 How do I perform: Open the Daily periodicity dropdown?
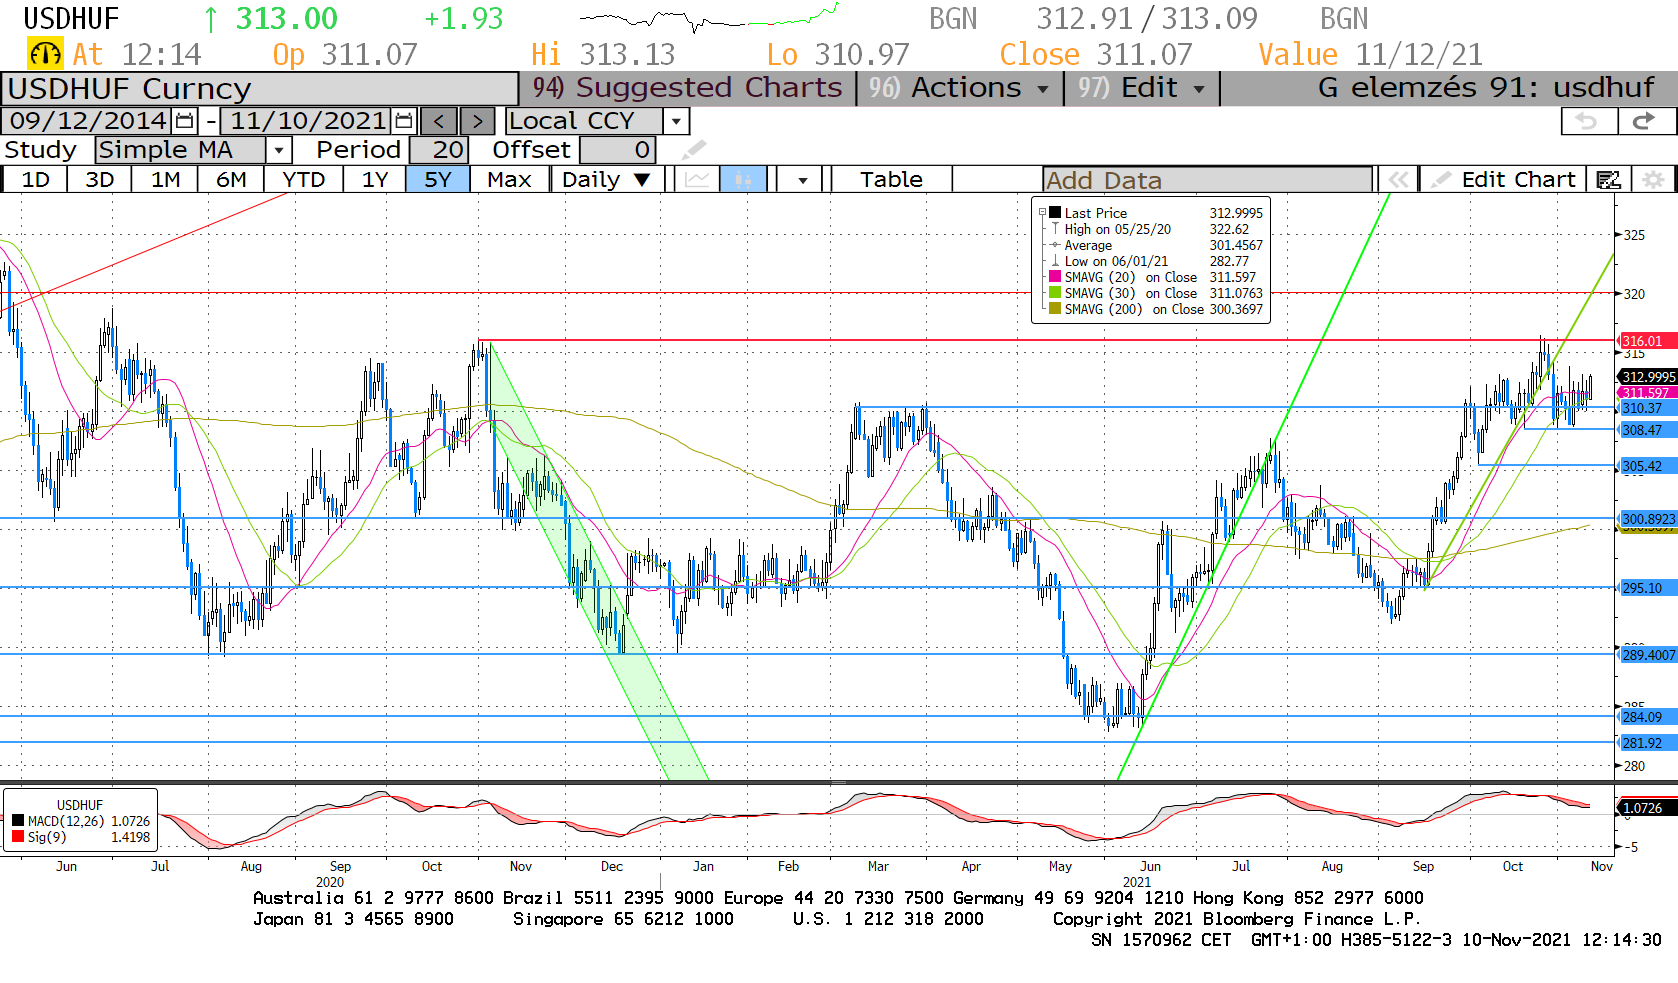pyautogui.click(x=606, y=180)
